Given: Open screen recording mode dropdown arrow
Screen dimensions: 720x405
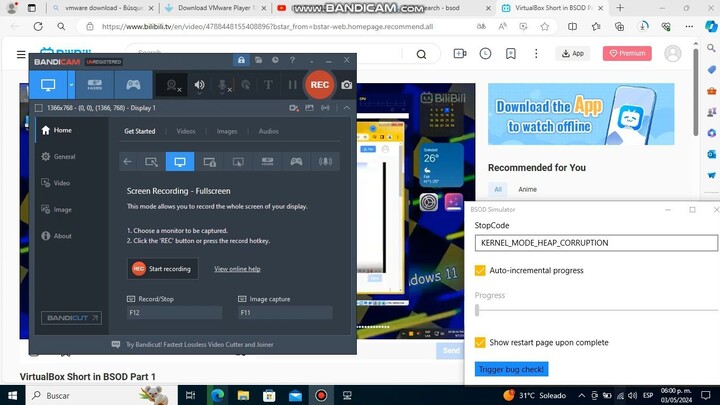Looking at the screenshot, I should point(71,85).
